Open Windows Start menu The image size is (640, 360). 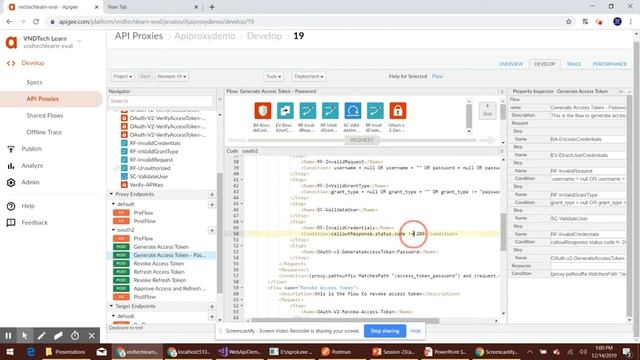[x=10, y=351]
